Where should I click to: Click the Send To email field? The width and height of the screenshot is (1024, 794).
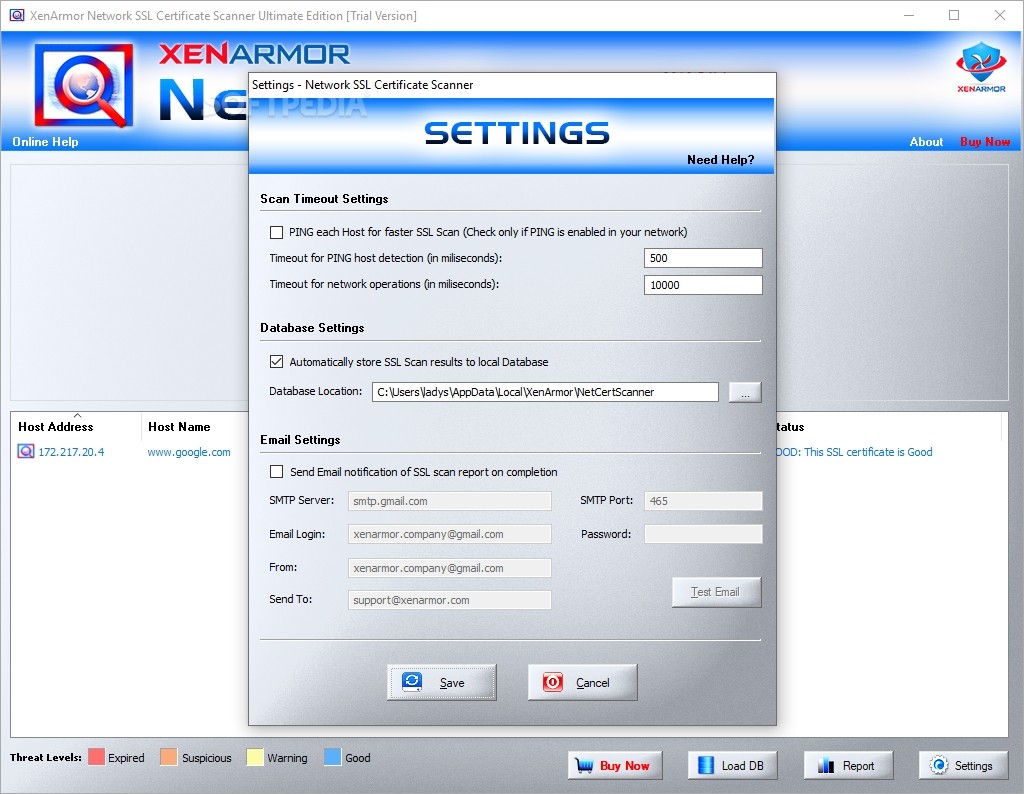coord(449,600)
